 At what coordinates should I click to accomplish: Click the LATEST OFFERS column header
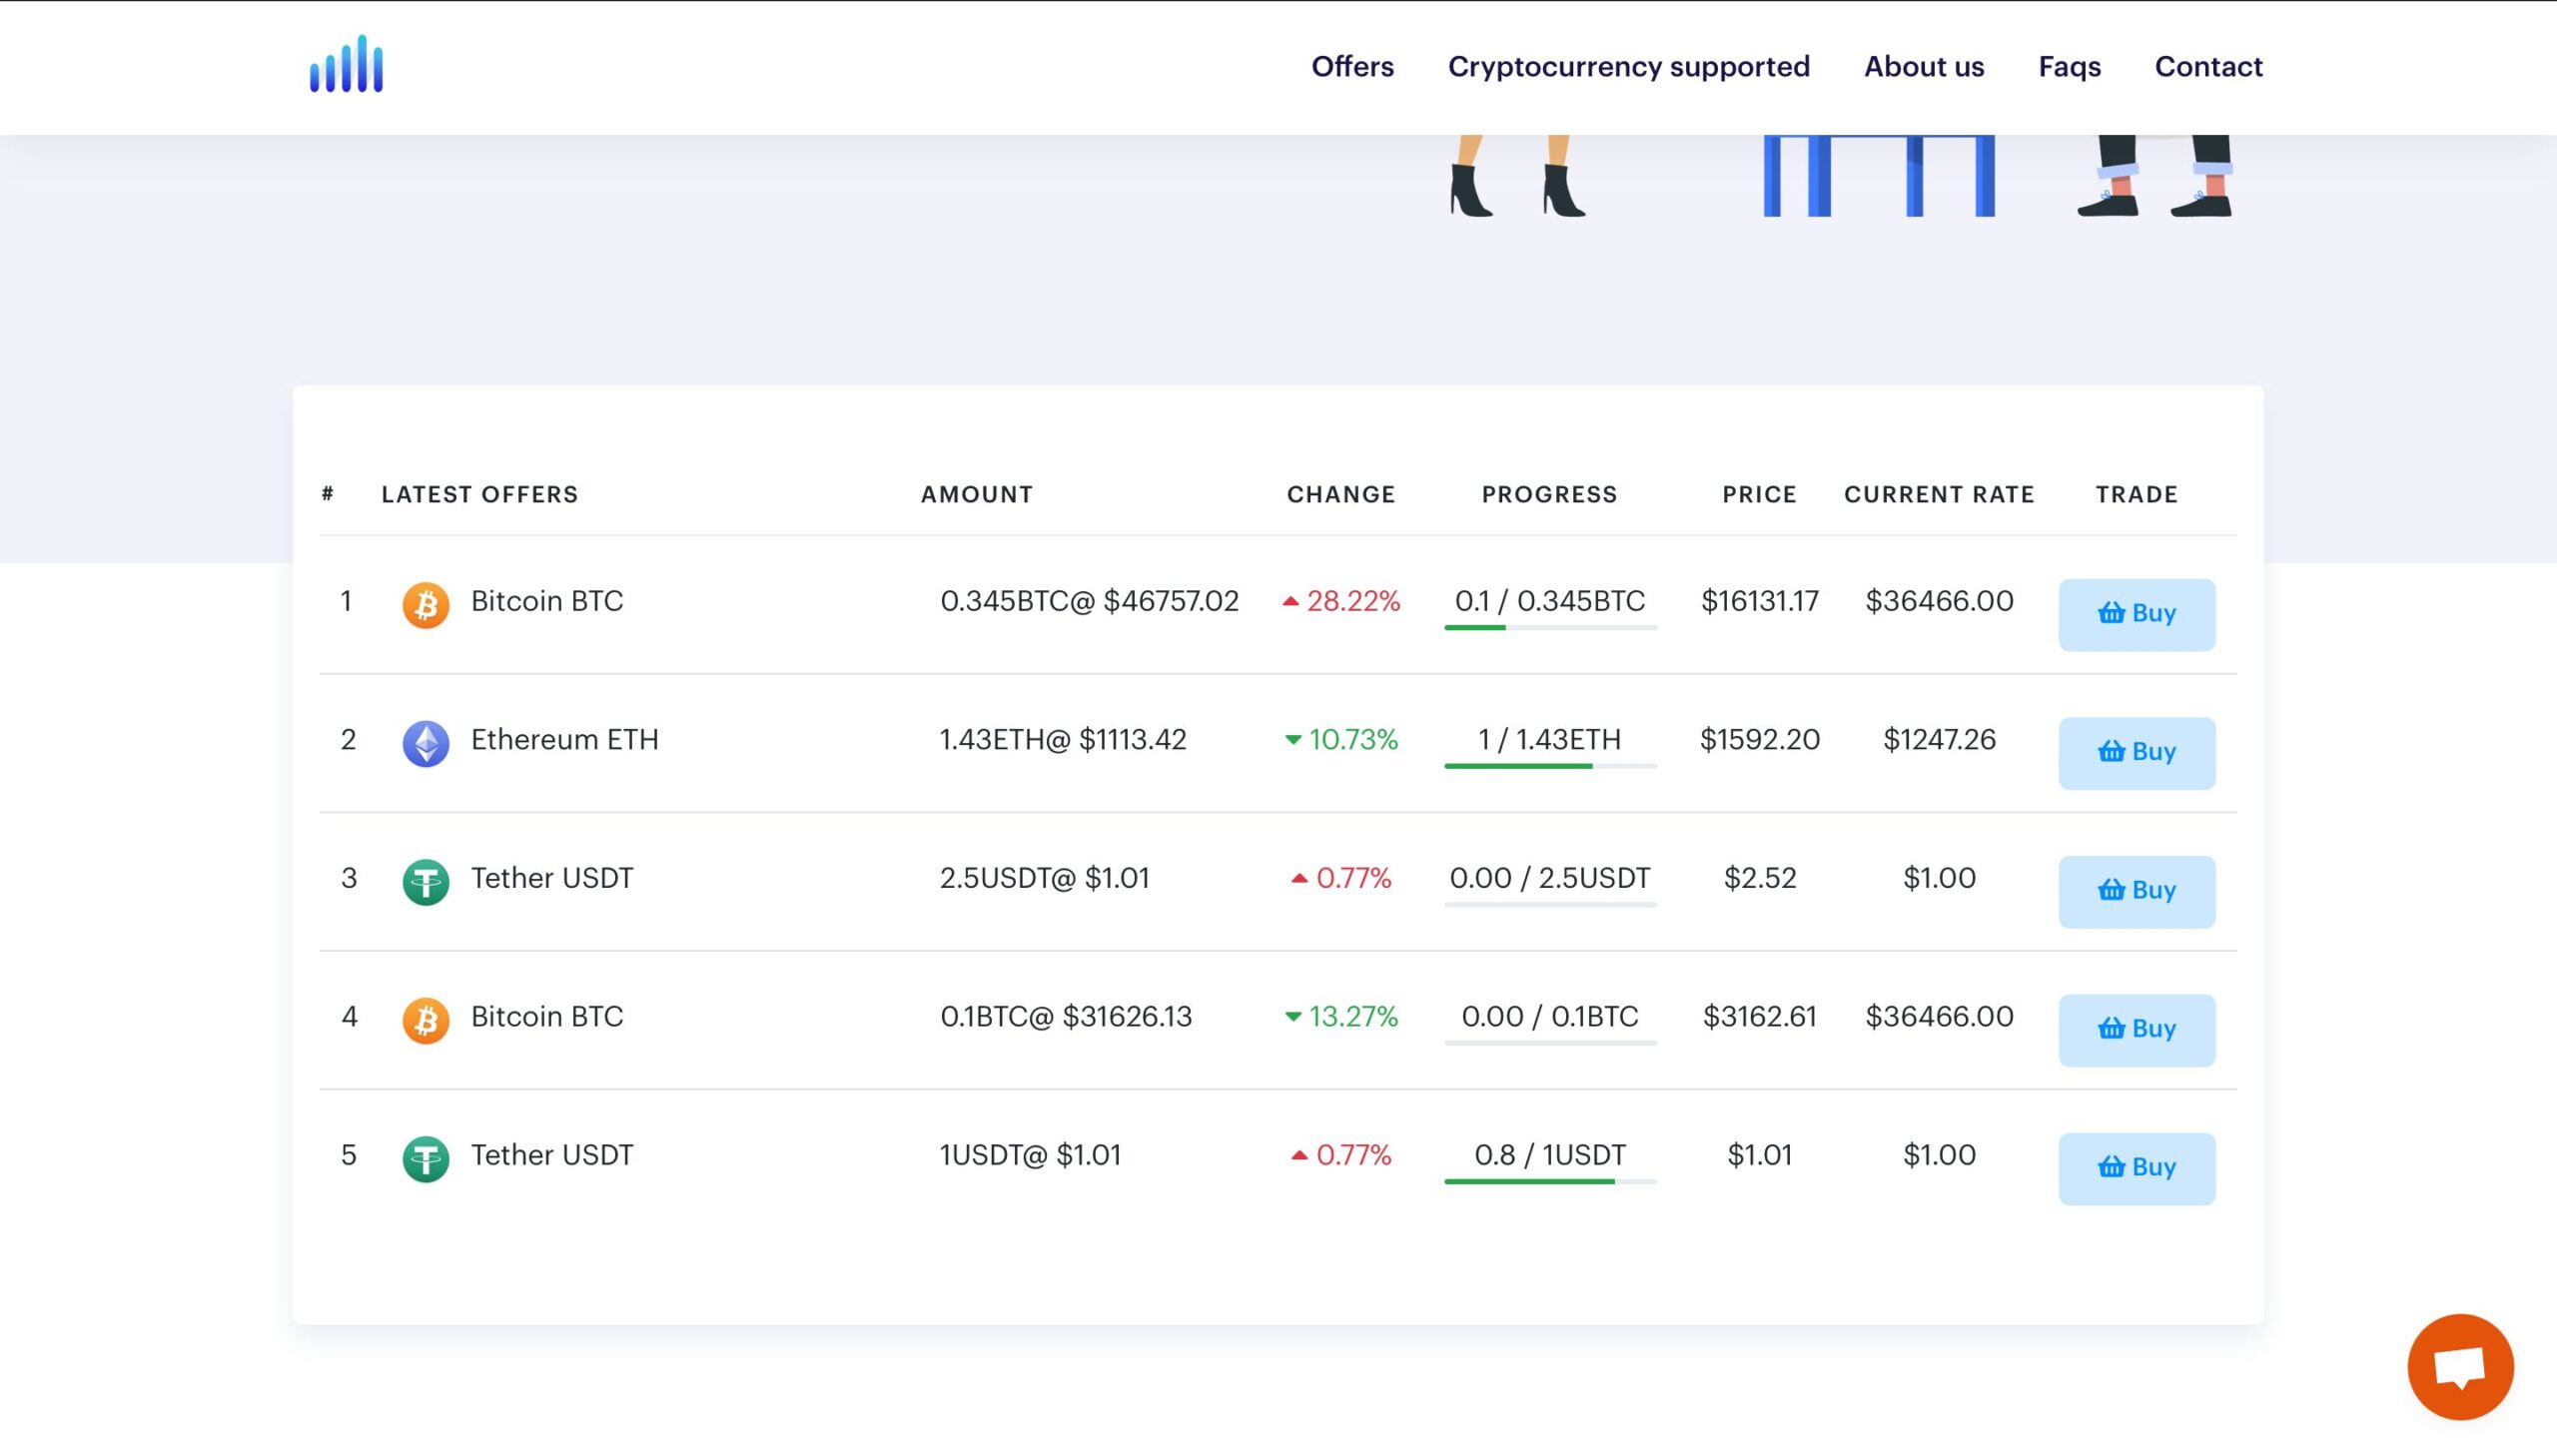point(479,494)
